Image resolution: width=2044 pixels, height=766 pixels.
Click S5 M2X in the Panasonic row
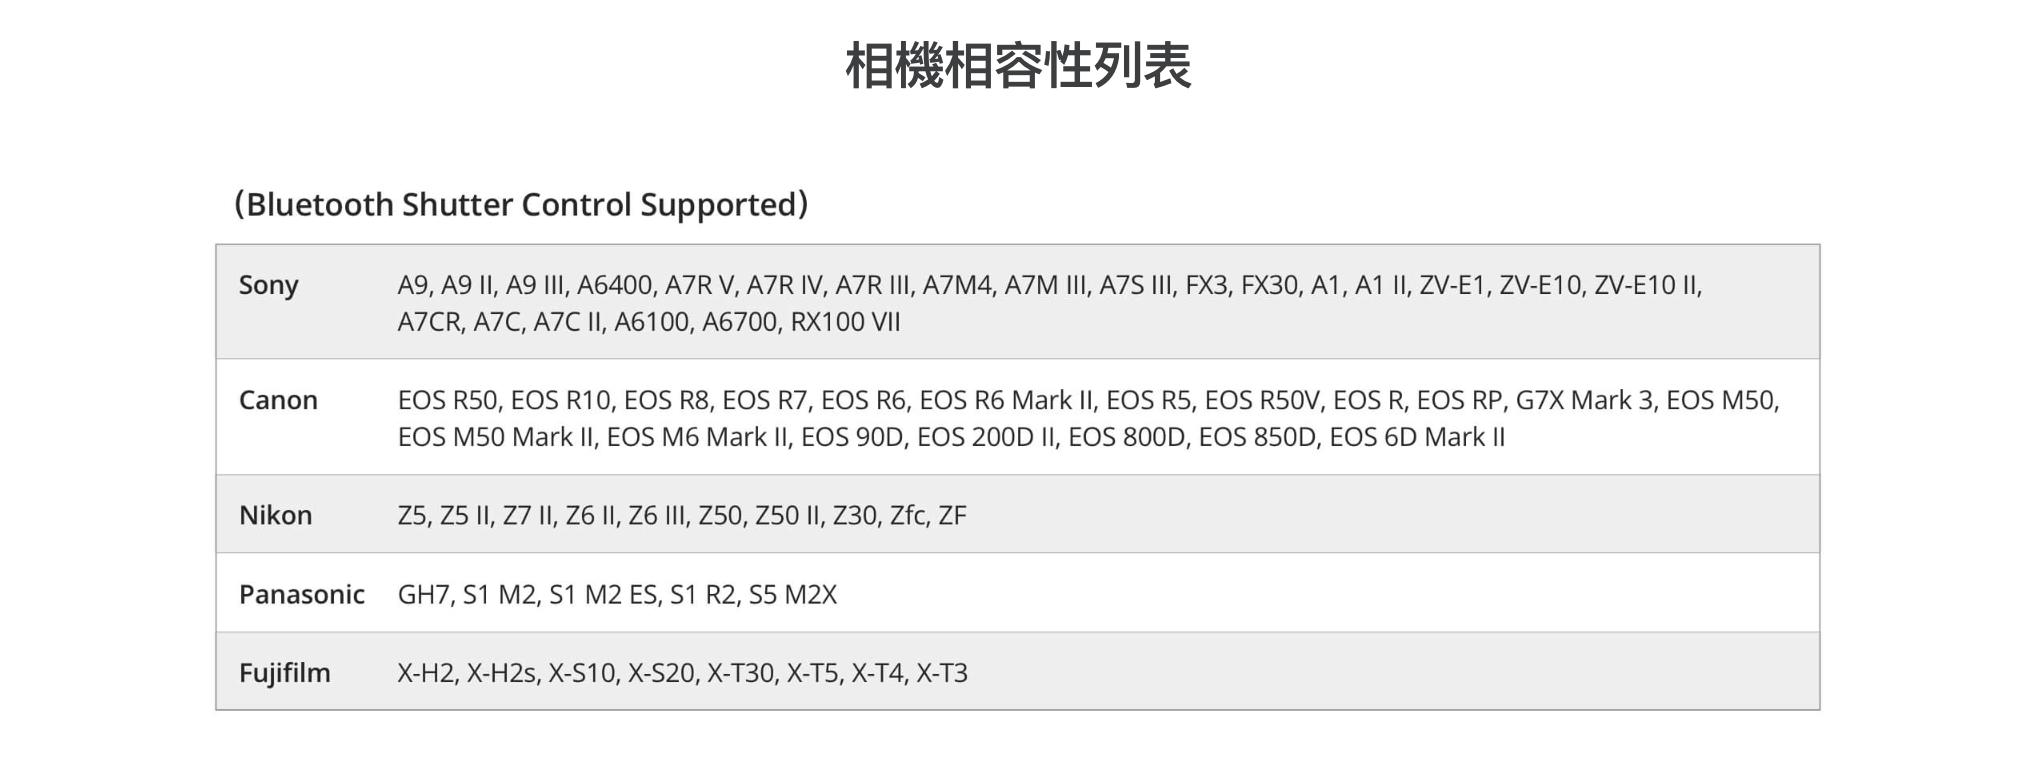[x=792, y=594]
